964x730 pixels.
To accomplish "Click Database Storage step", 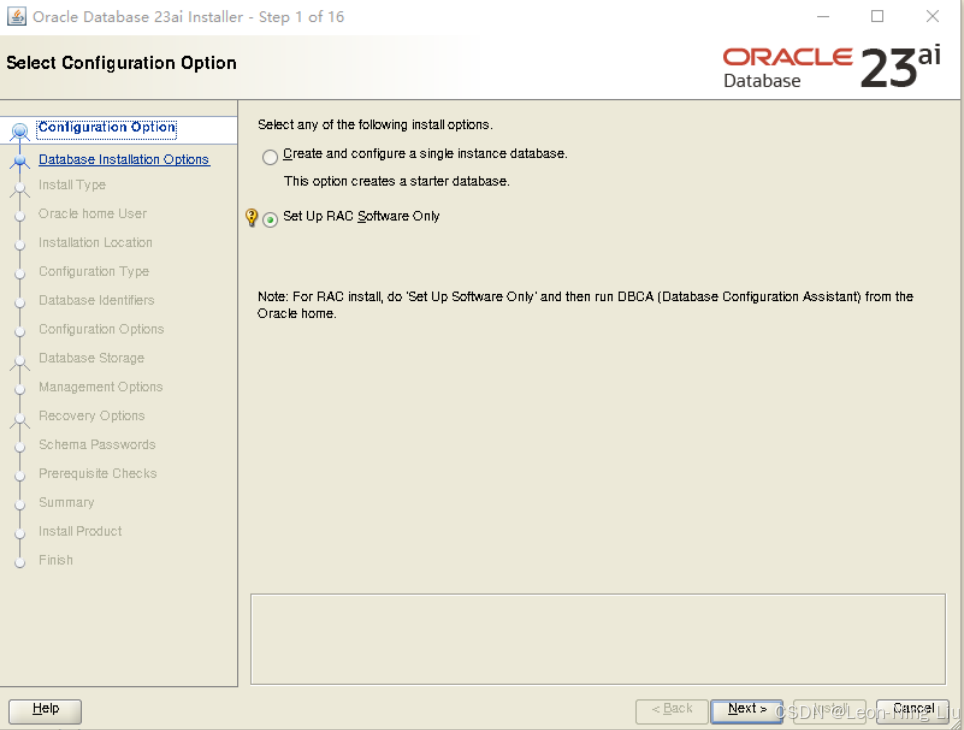I will [x=91, y=358].
